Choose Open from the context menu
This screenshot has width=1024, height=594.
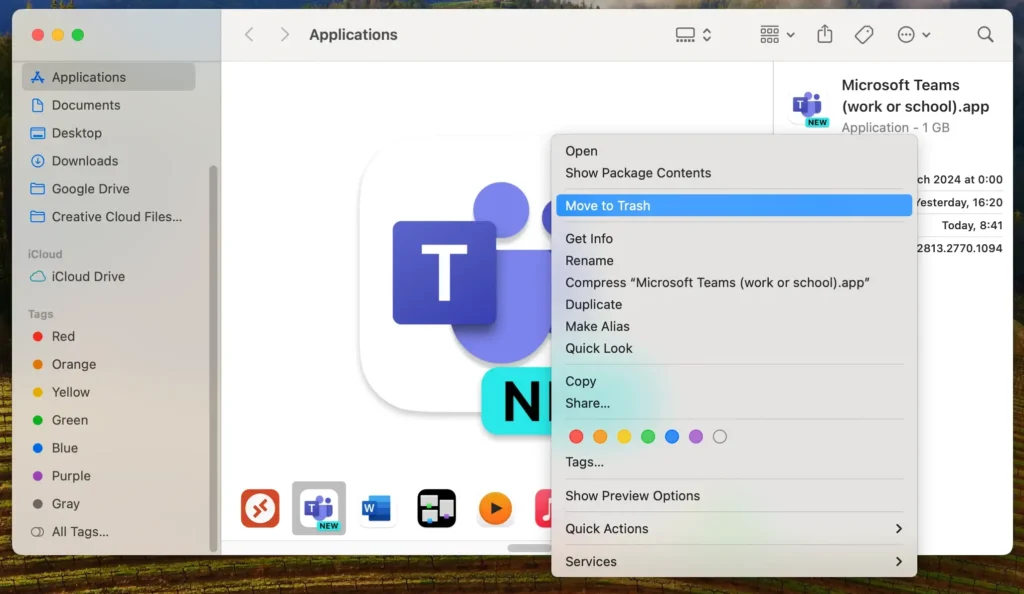[734, 151]
